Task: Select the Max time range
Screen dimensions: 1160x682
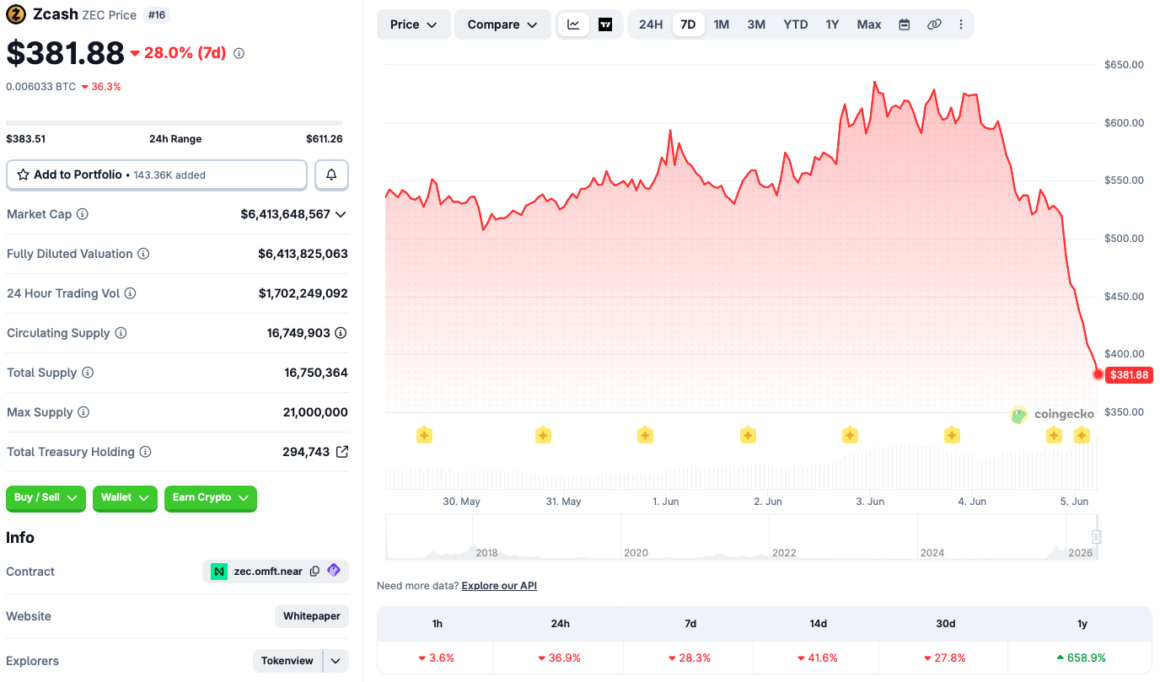Action: coord(869,24)
